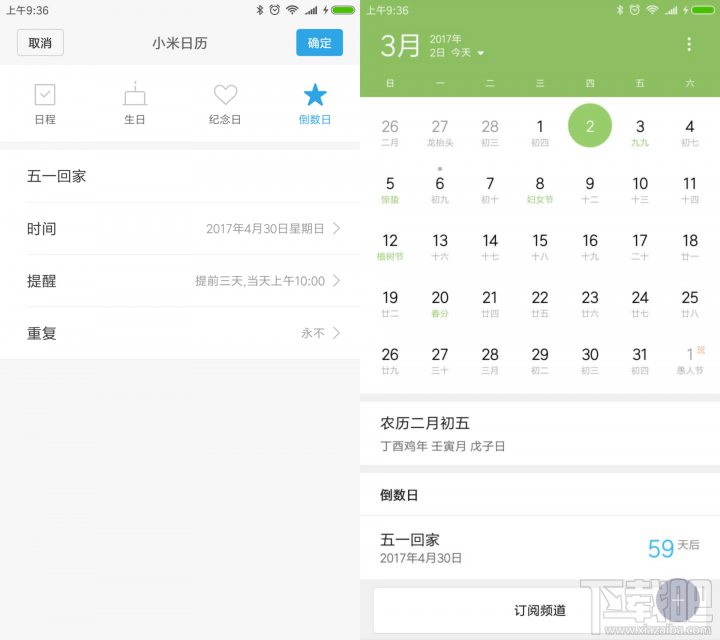
Task: Select March 8 妇女节
Action: (x=540, y=189)
